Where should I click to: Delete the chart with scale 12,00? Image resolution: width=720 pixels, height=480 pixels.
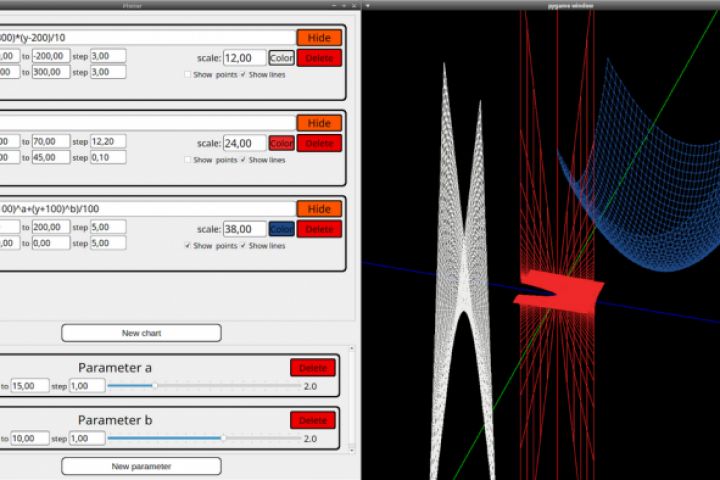[319, 58]
